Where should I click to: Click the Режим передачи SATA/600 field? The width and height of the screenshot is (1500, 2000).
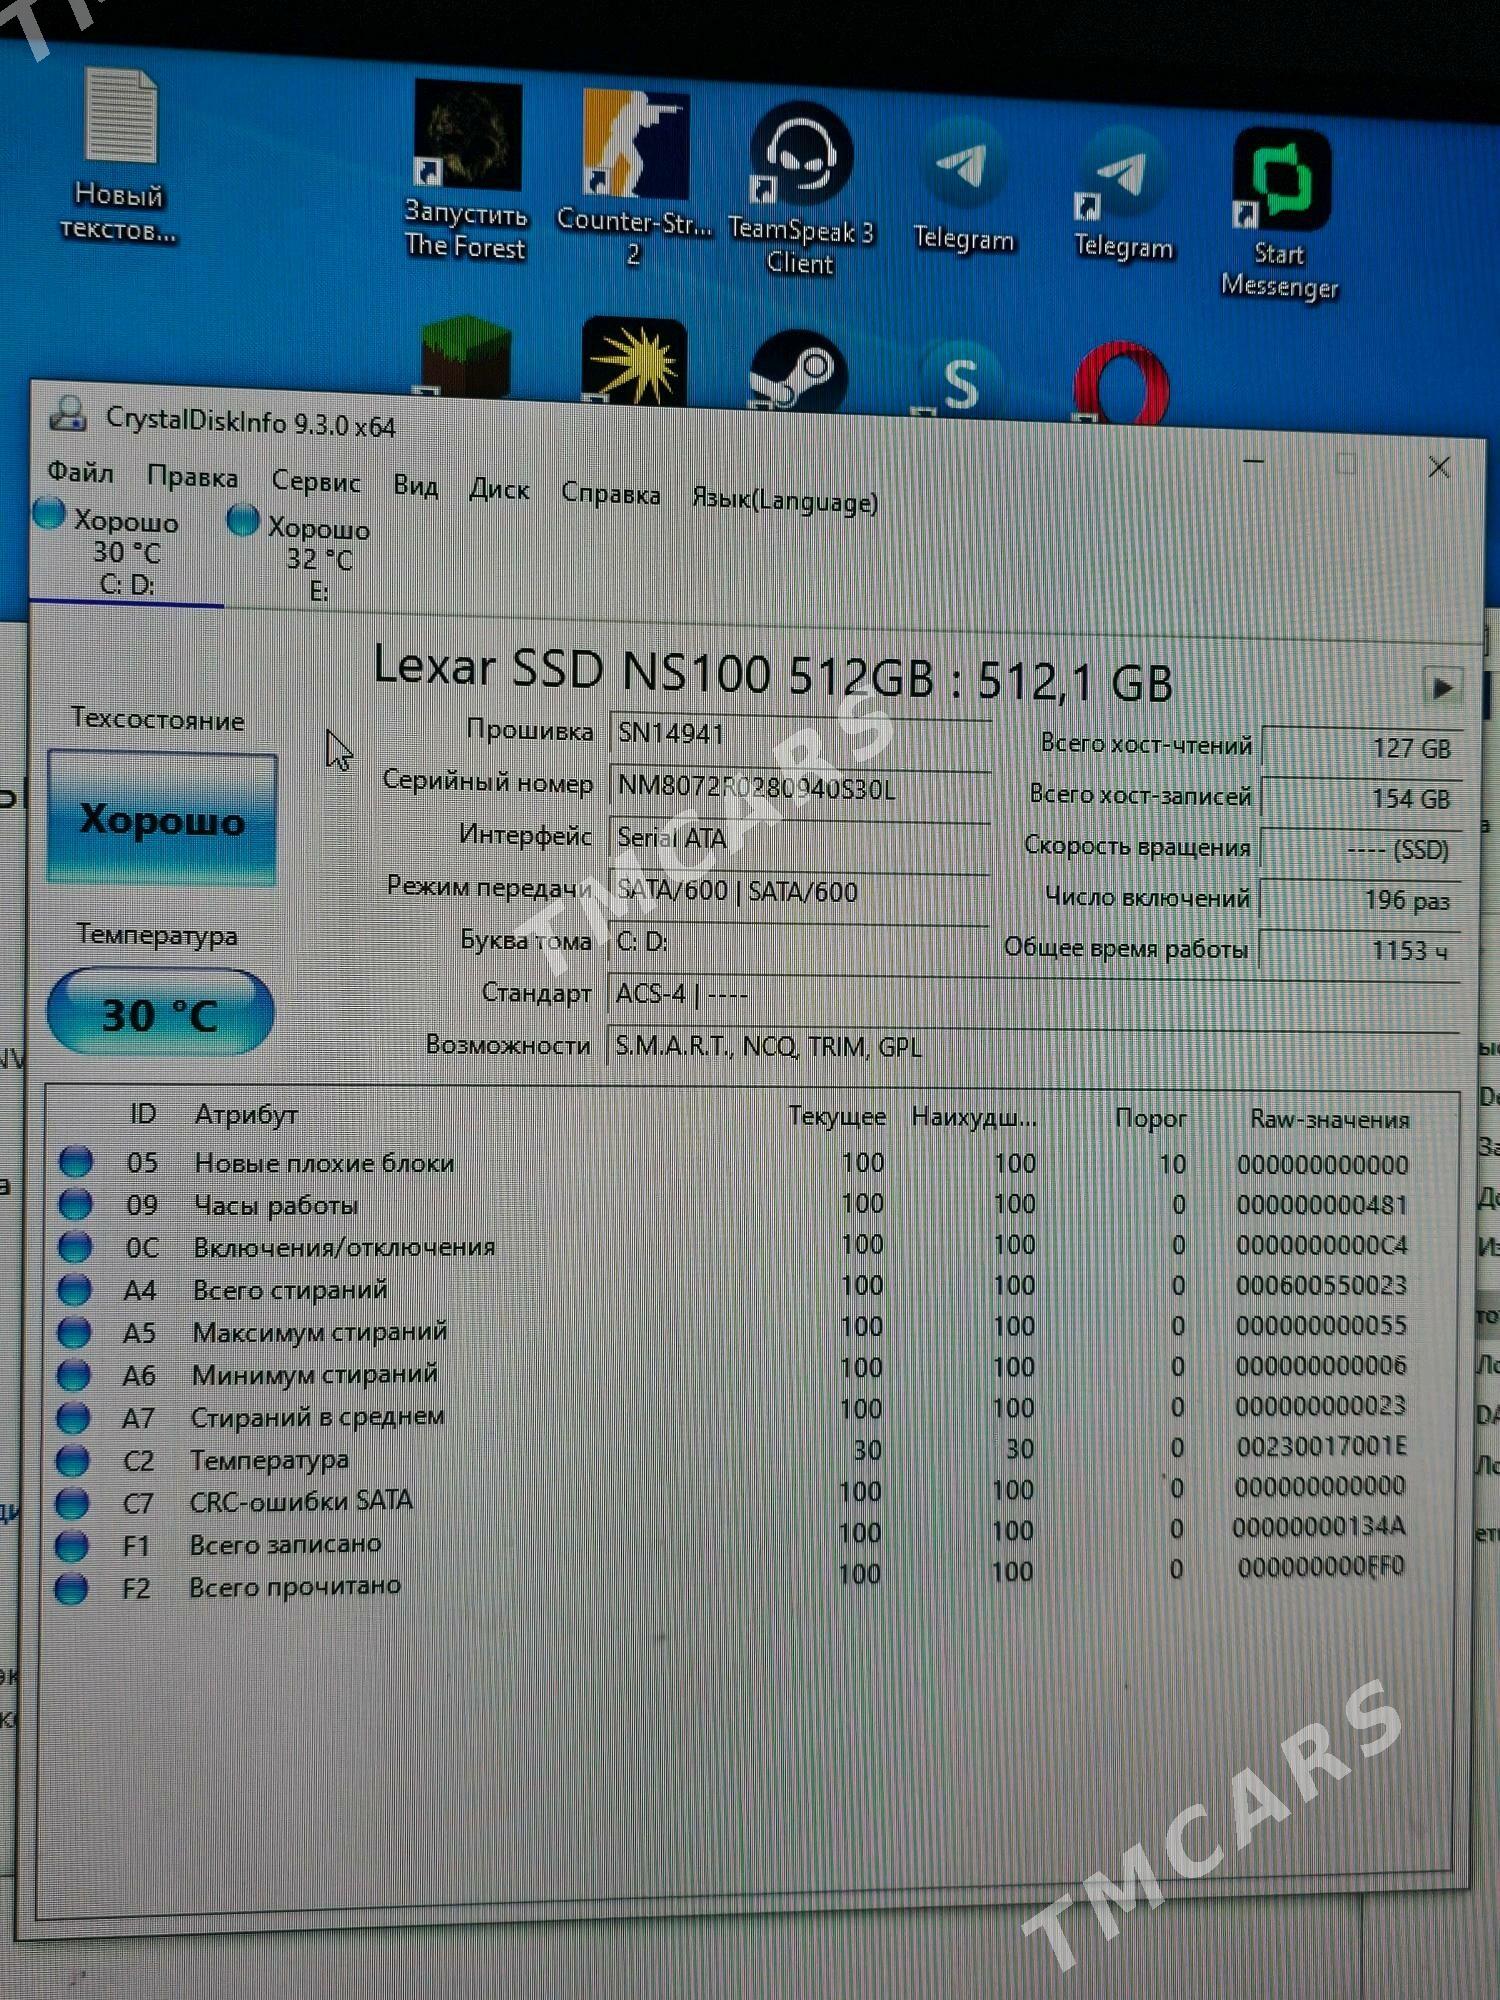pos(800,892)
